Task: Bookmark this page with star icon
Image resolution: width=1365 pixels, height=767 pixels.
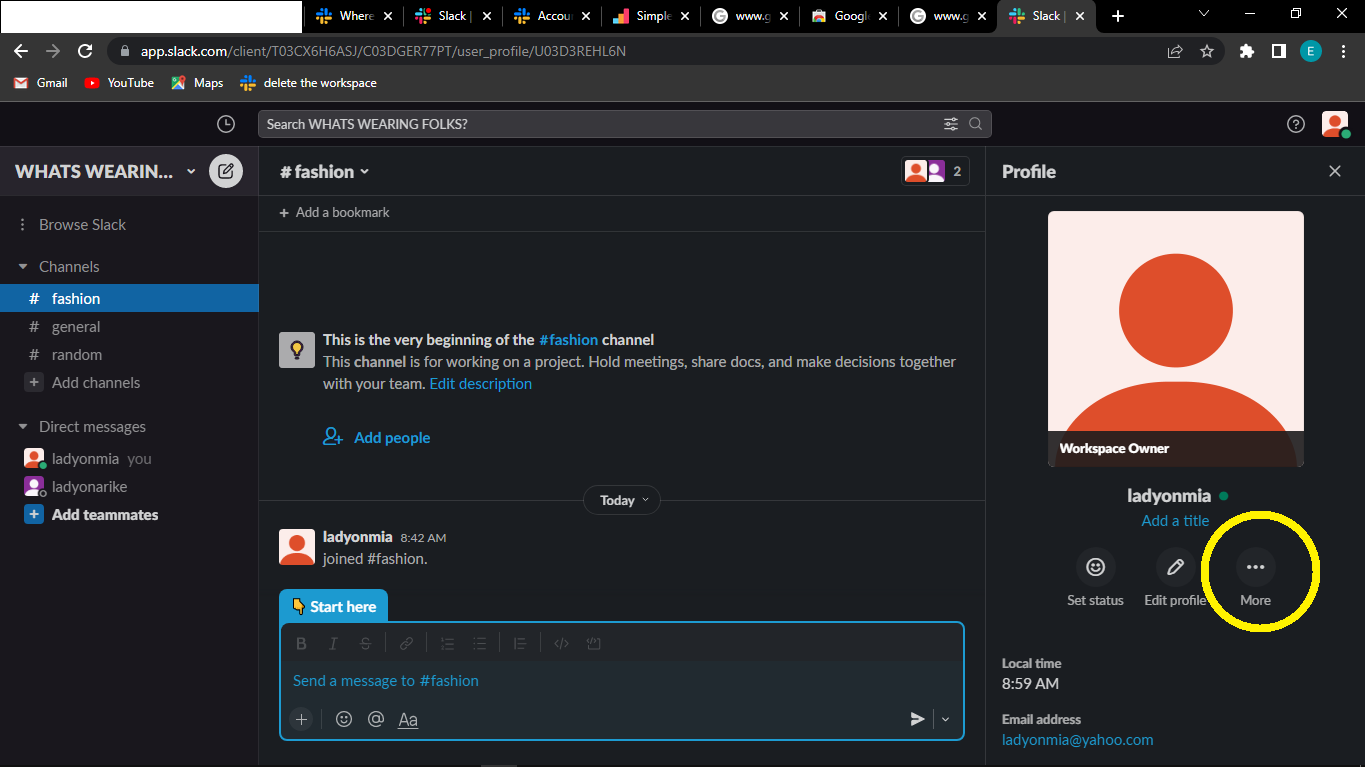Action: (x=1207, y=51)
